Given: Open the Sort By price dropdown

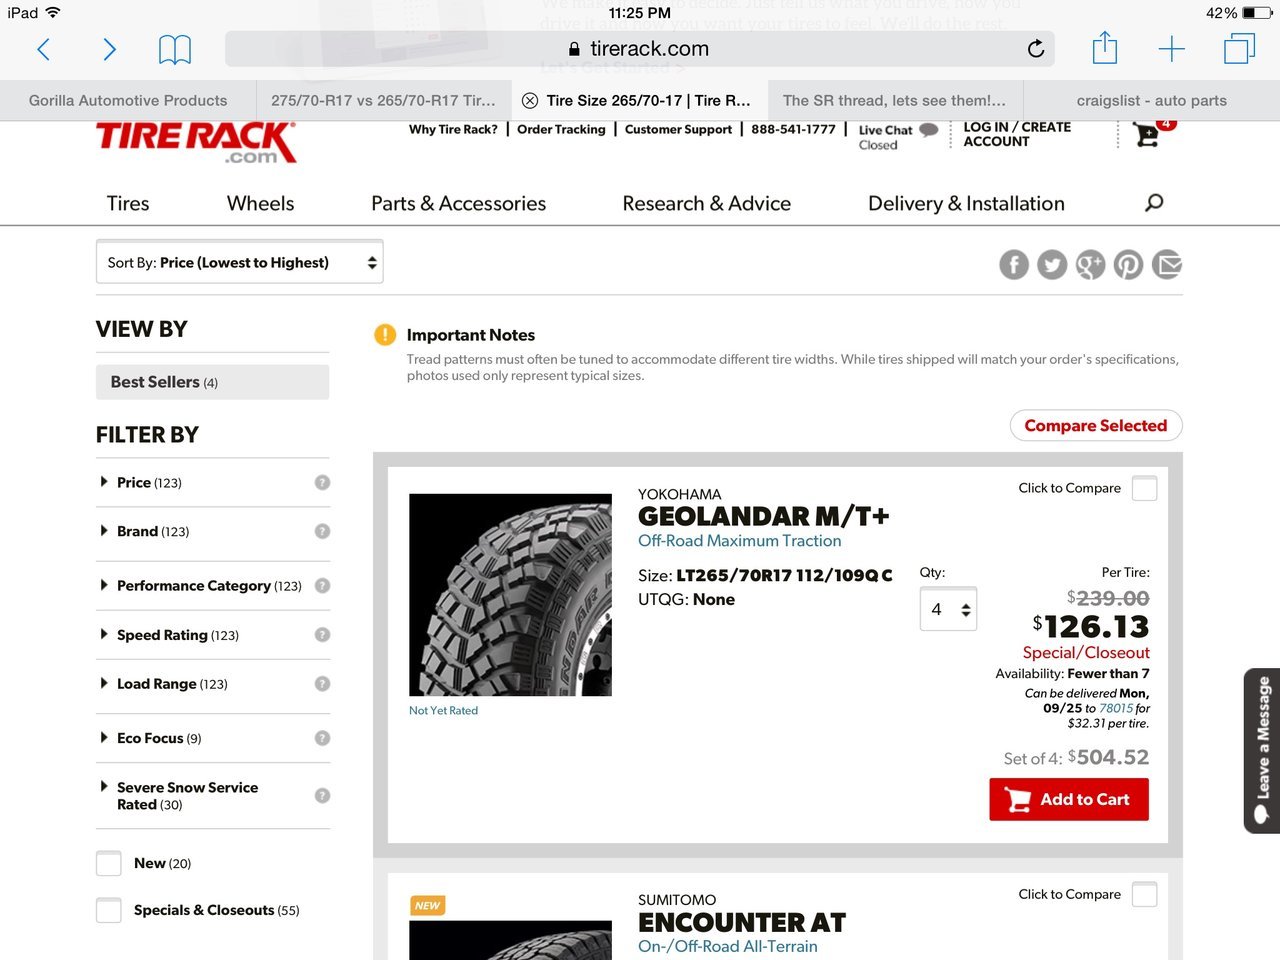Looking at the screenshot, I should coord(239,262).
